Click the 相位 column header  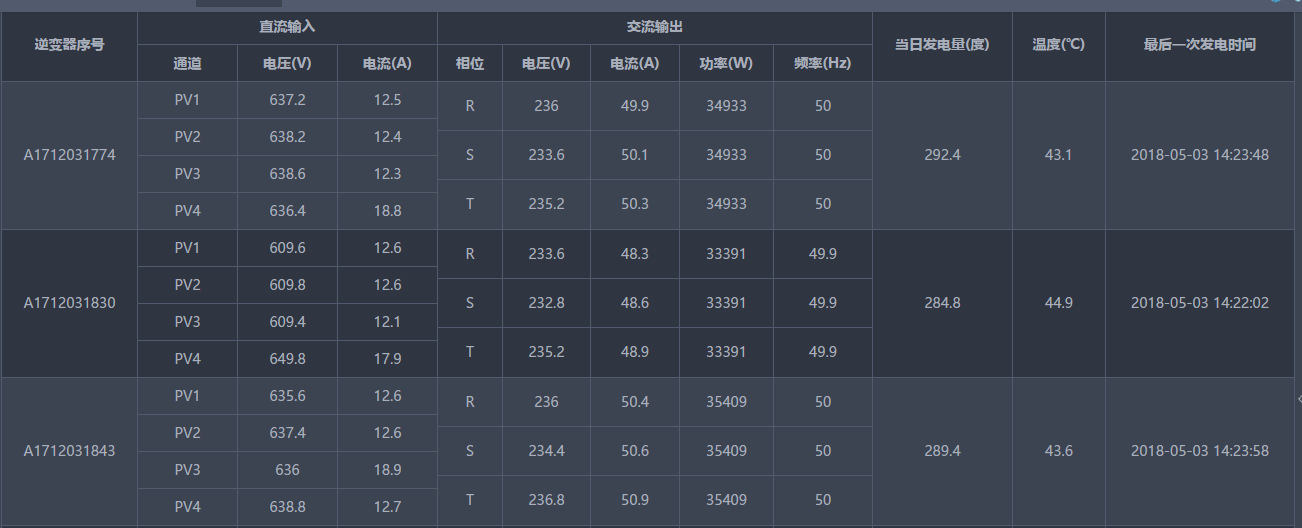coord(470,63)
